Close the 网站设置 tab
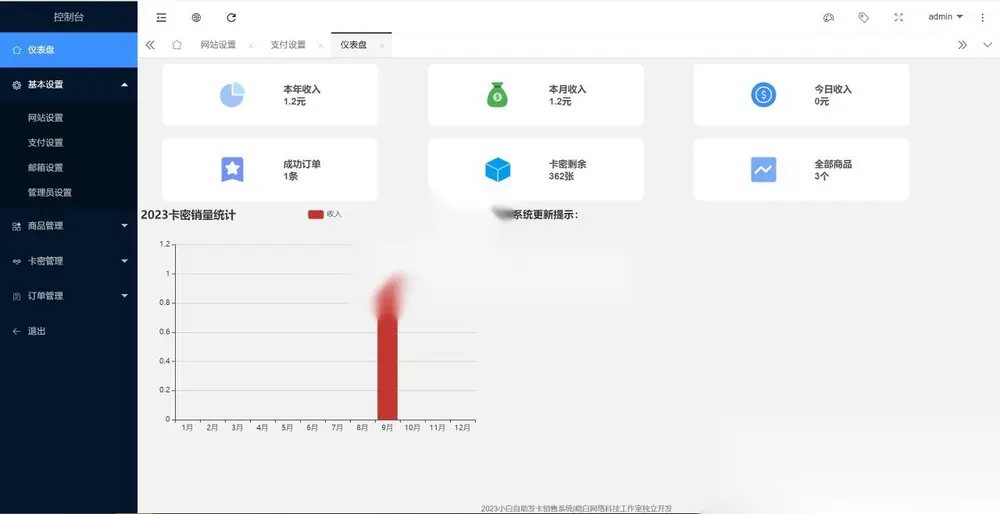Screen dimensions: 1000x514 [251, 45]
